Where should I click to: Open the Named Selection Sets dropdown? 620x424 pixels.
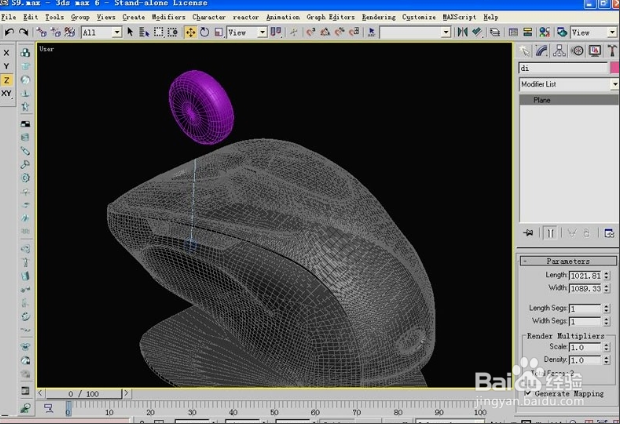click(x=415, y=32)
